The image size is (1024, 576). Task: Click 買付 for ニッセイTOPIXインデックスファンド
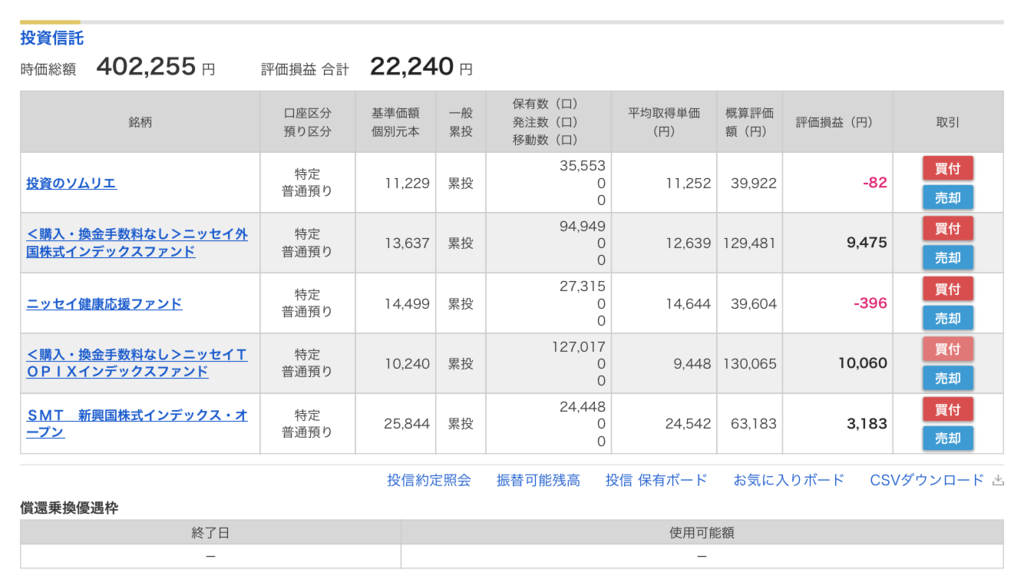(948, 349)
